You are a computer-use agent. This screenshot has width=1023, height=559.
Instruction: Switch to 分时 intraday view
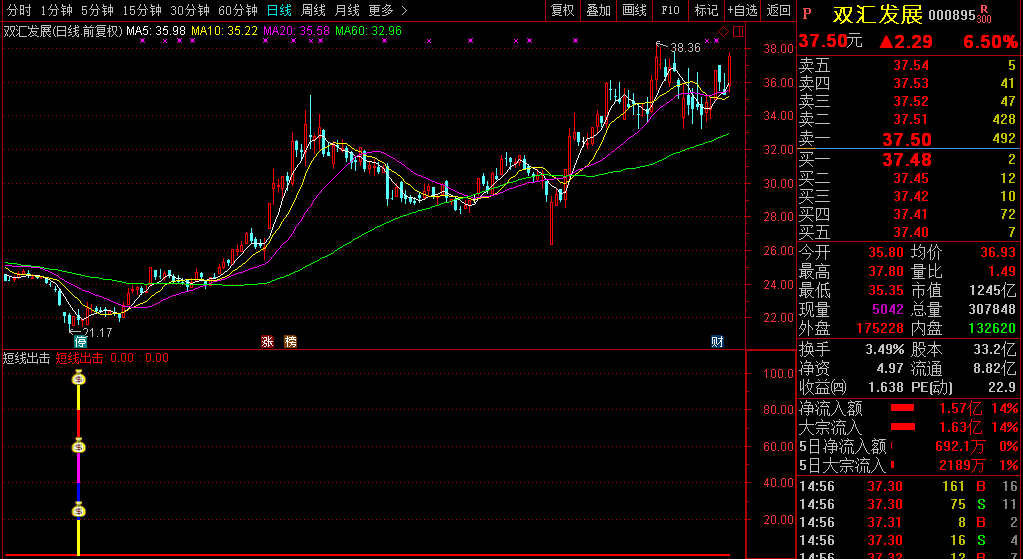[19, 10]
